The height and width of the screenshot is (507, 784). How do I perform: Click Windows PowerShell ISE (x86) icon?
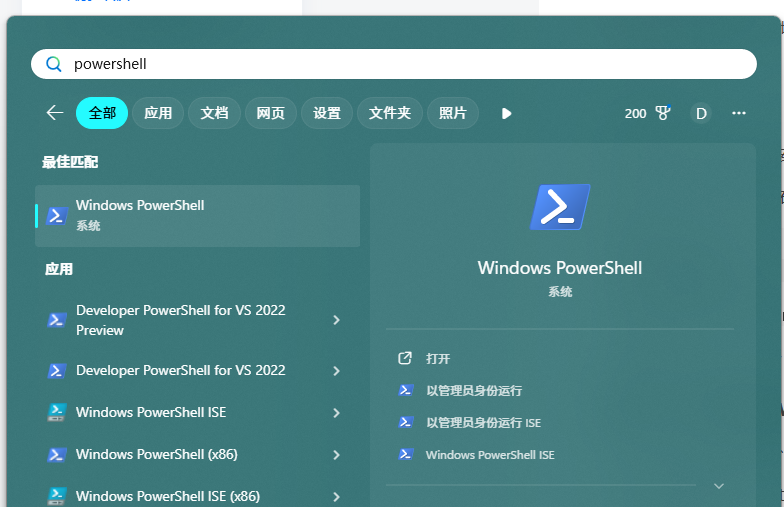(56, 496)
